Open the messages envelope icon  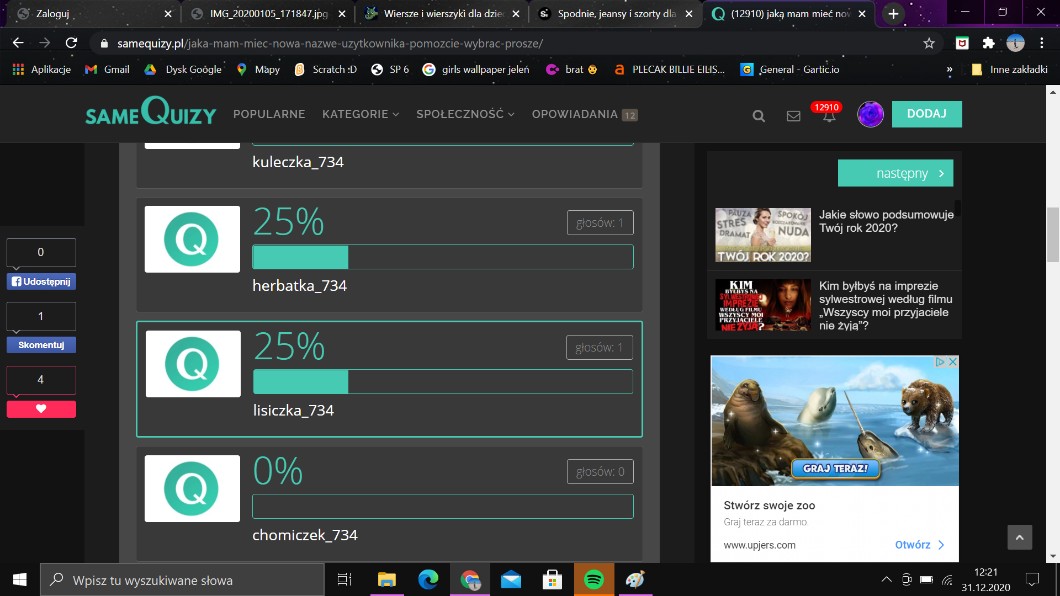[x=793, y=116]
